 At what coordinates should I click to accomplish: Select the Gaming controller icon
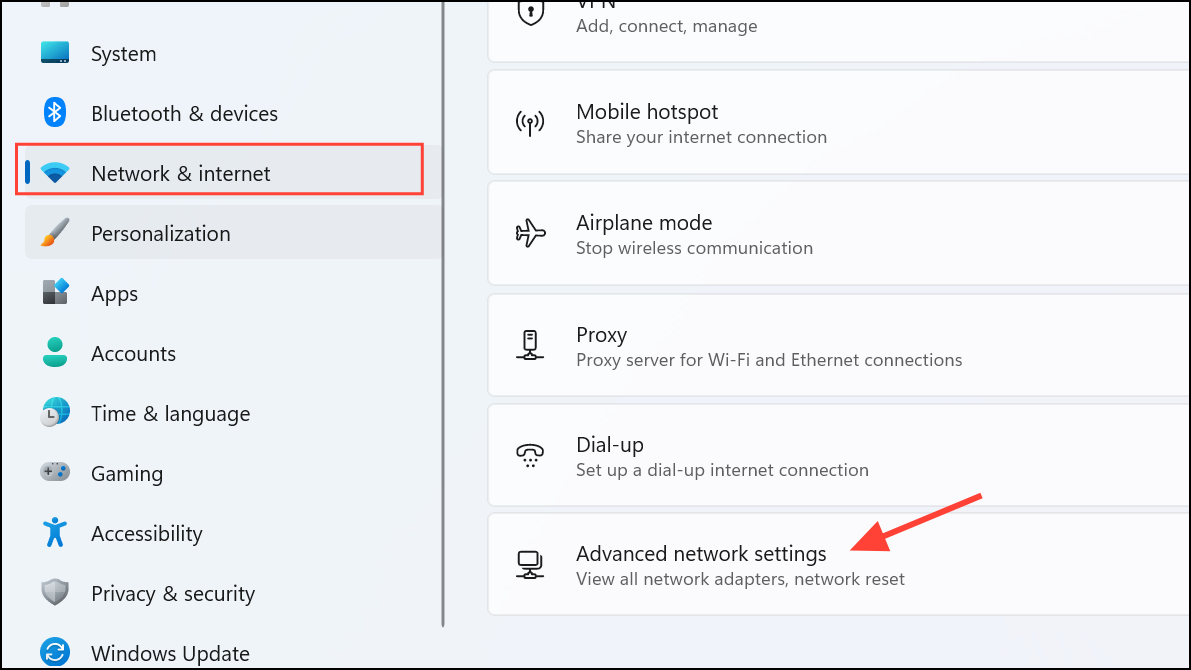pyautogui.click(x=54, y=473)
